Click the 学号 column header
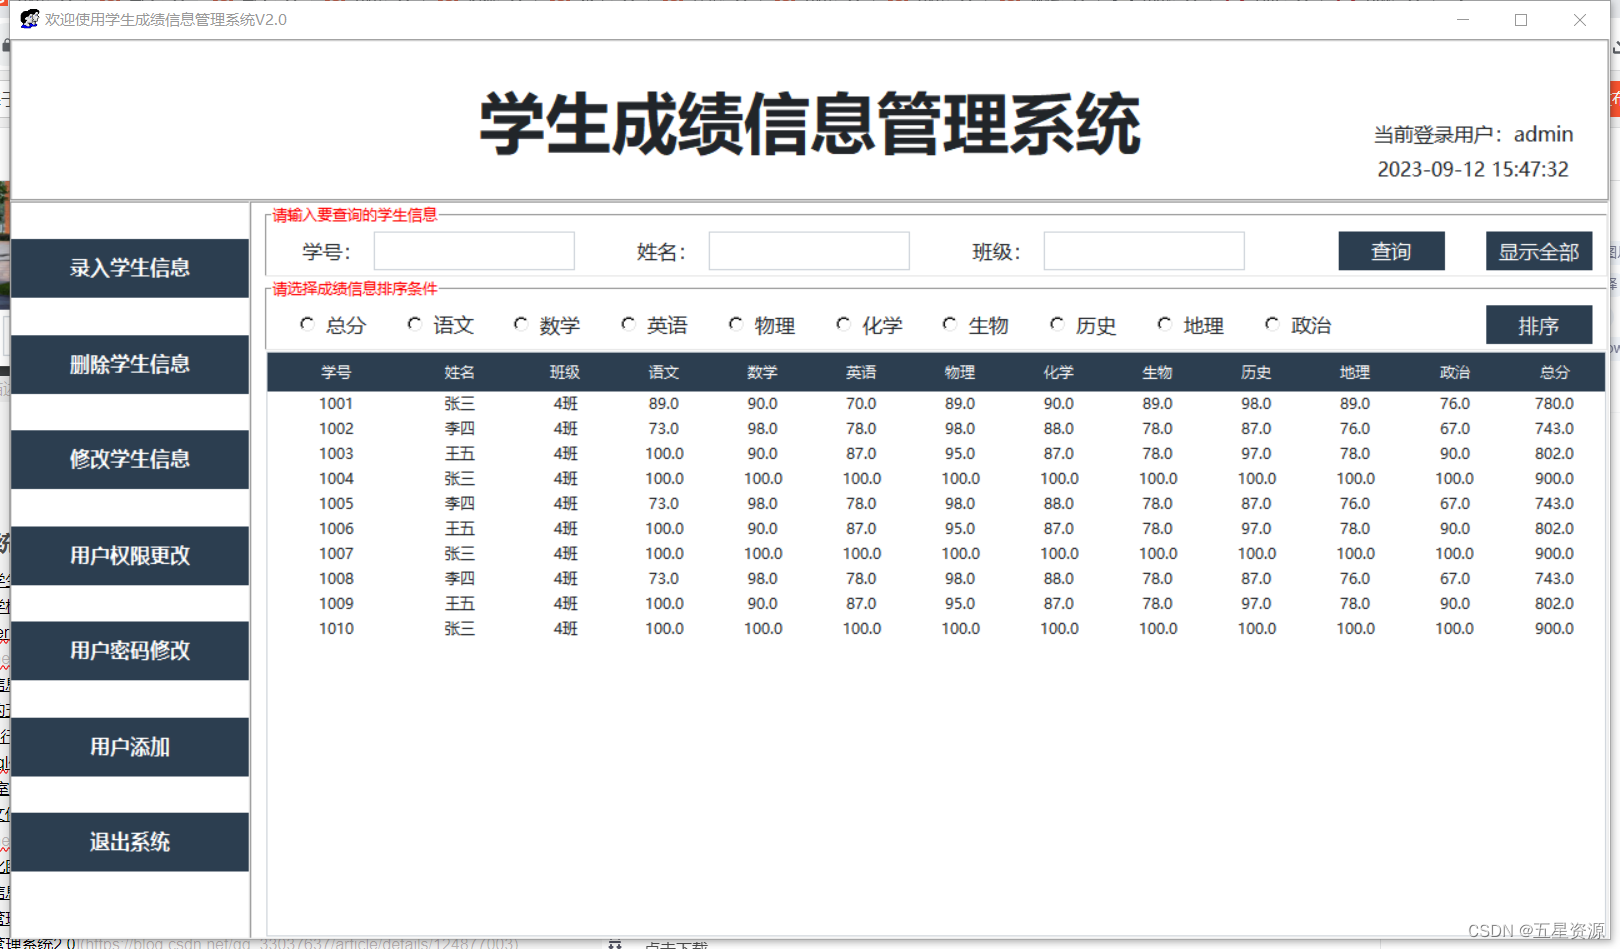The height and width of the screenshot is (949, 1620). pos(336,372)
